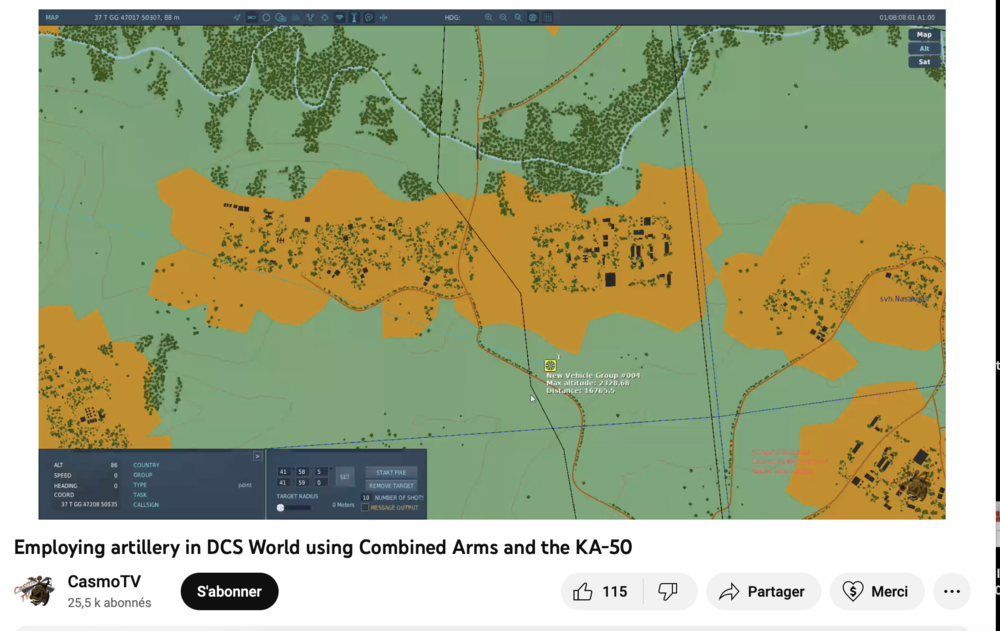Click the rectangle ruler icon in map toolbar
This screenshot has width=1000, height=631.
point(252,17)
